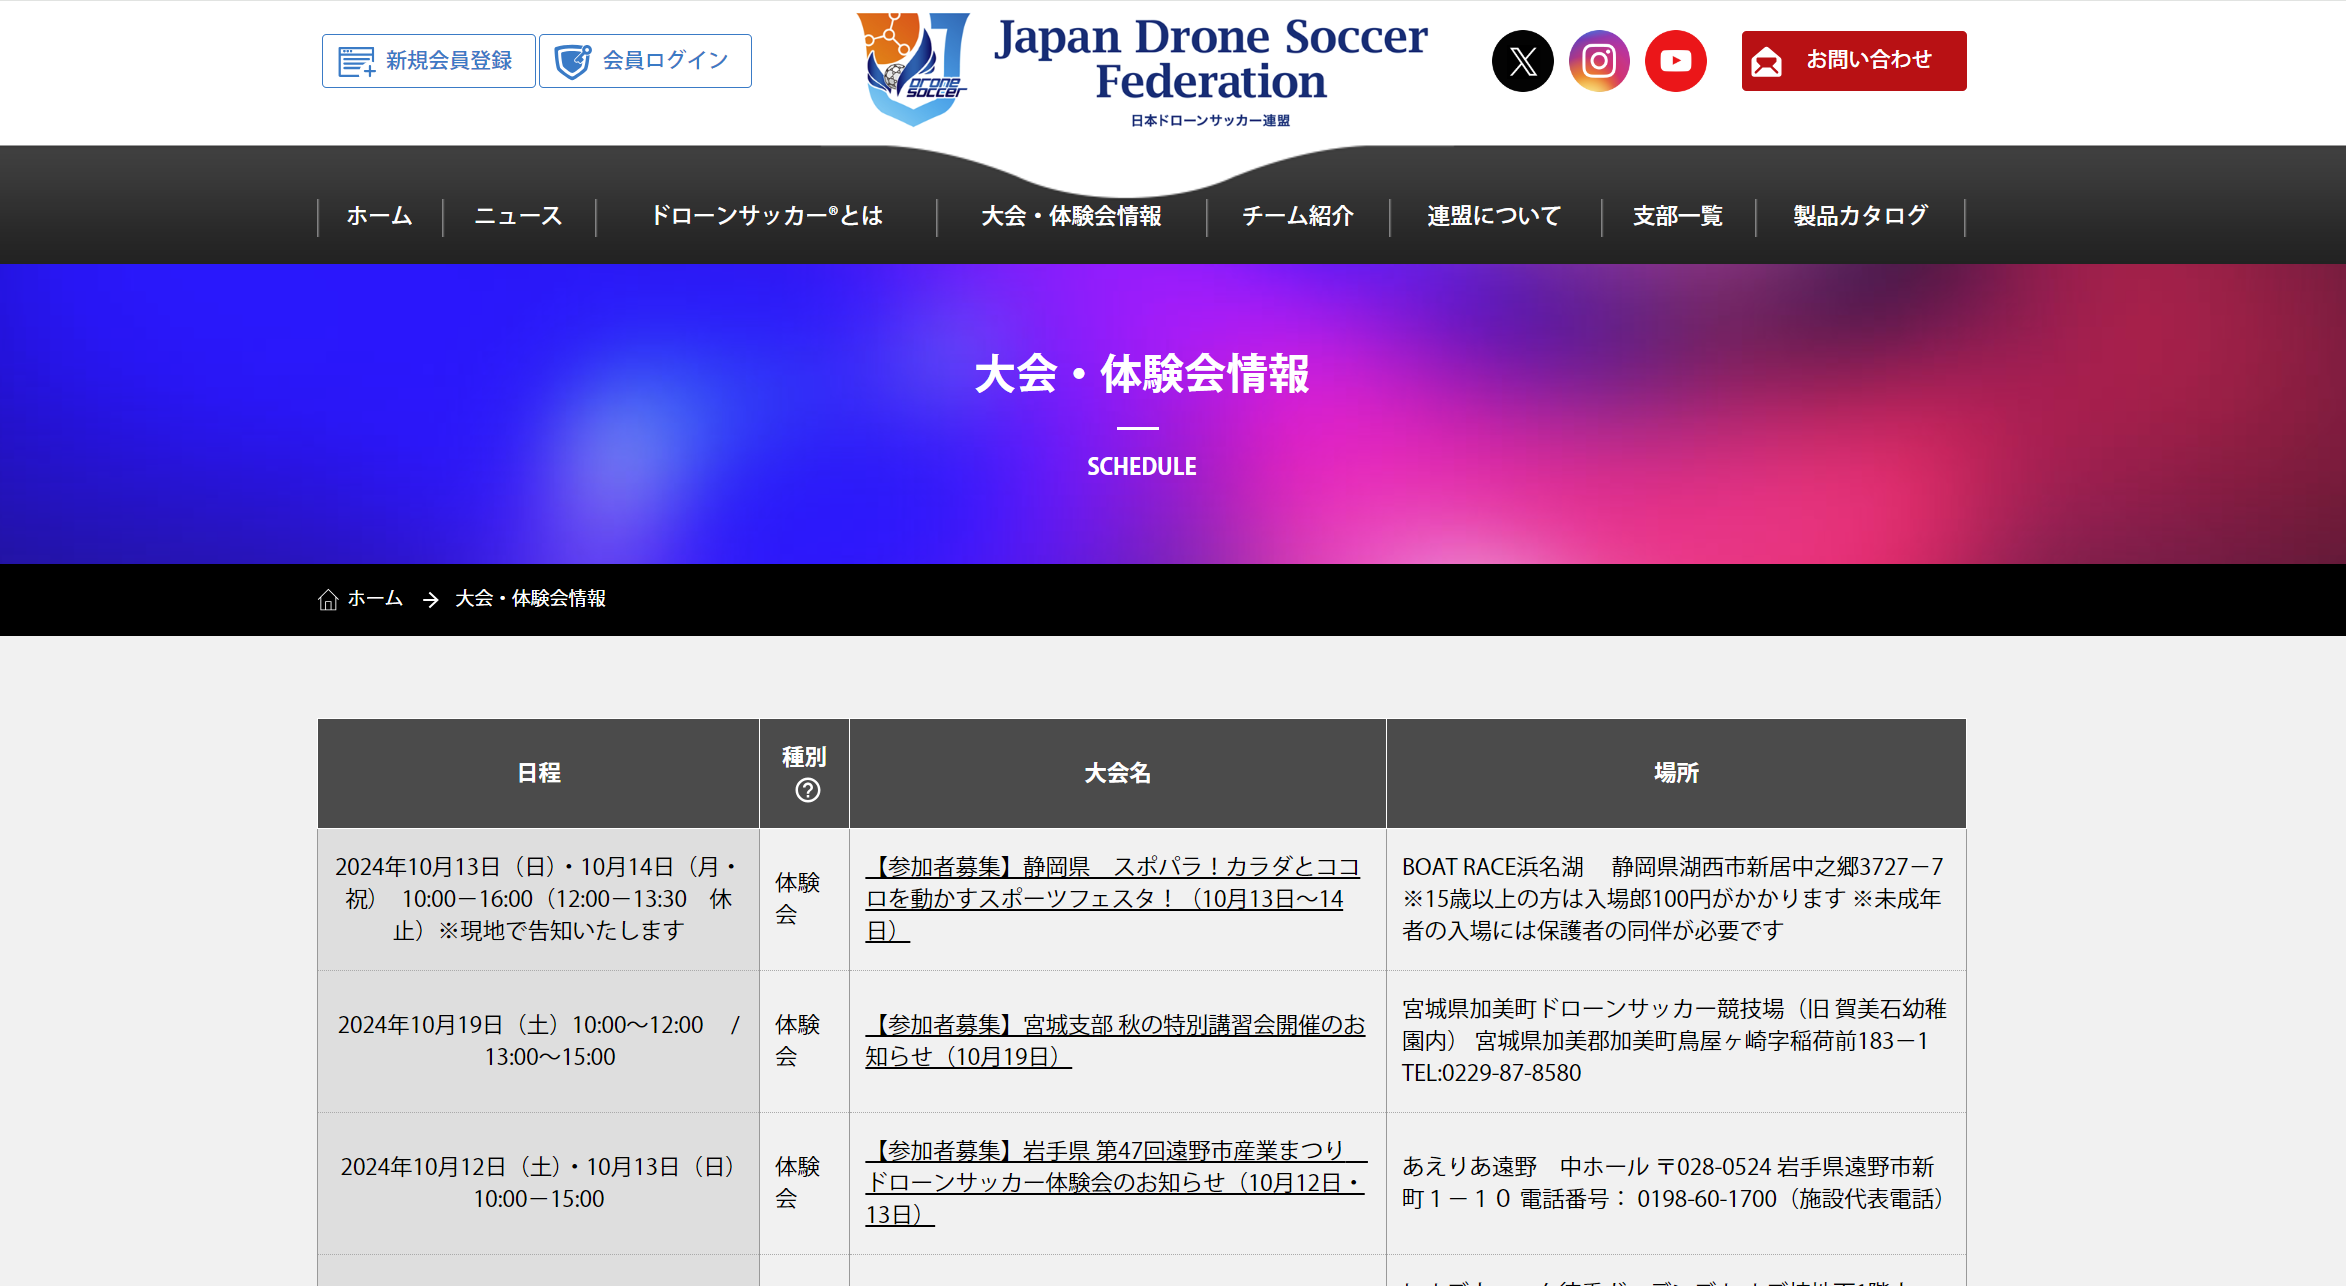Click the 会員ログイン button
2346x1286 pixels.
[645, 61]
